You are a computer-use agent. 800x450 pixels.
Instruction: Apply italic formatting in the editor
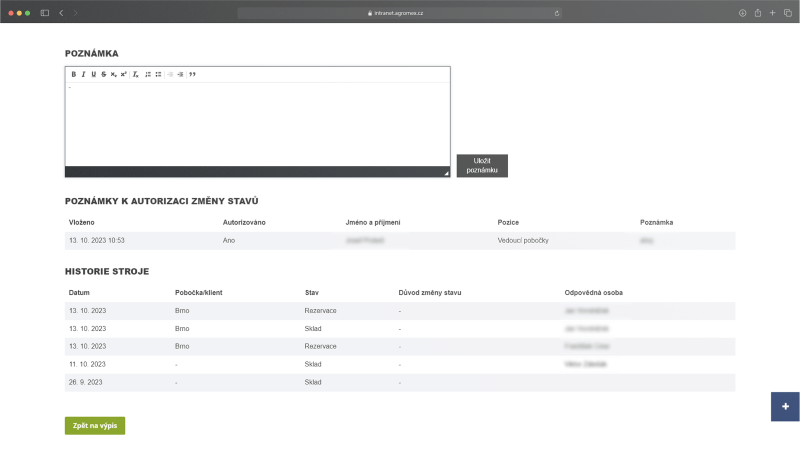(83, 74)
